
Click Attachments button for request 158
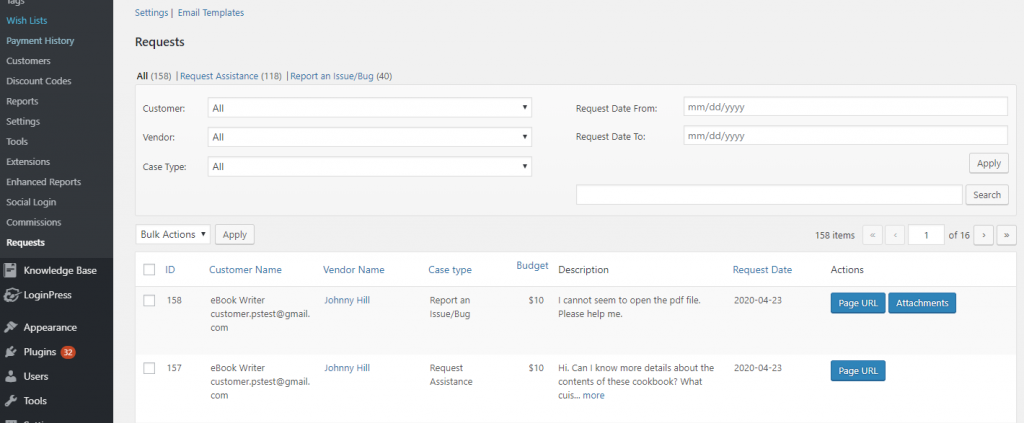pos(922,303)
